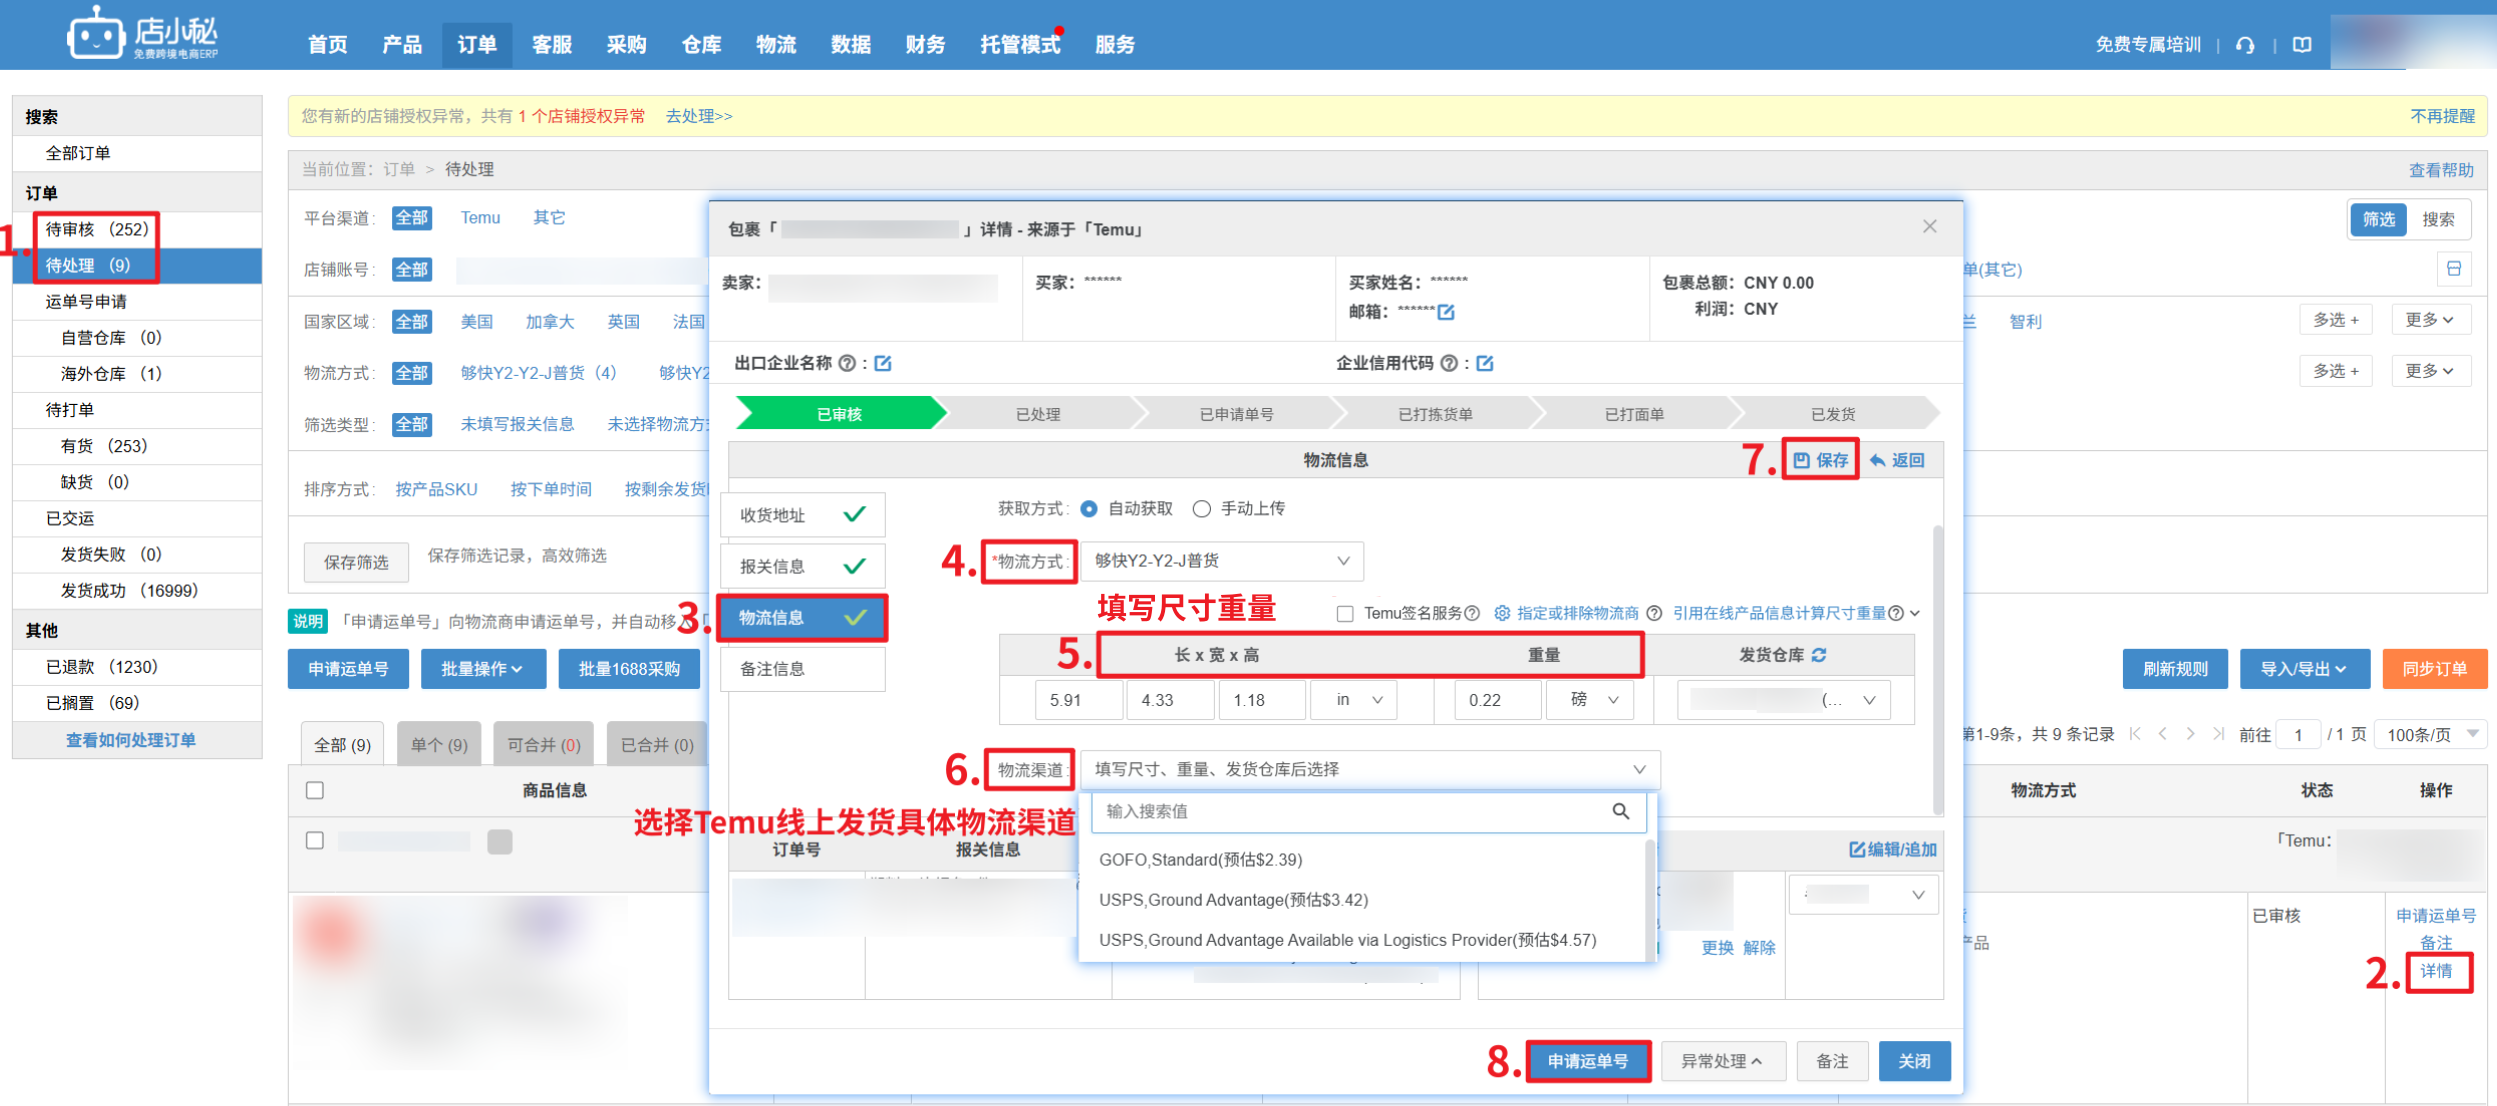Open the 仓库 top menu

pos(701,45)
